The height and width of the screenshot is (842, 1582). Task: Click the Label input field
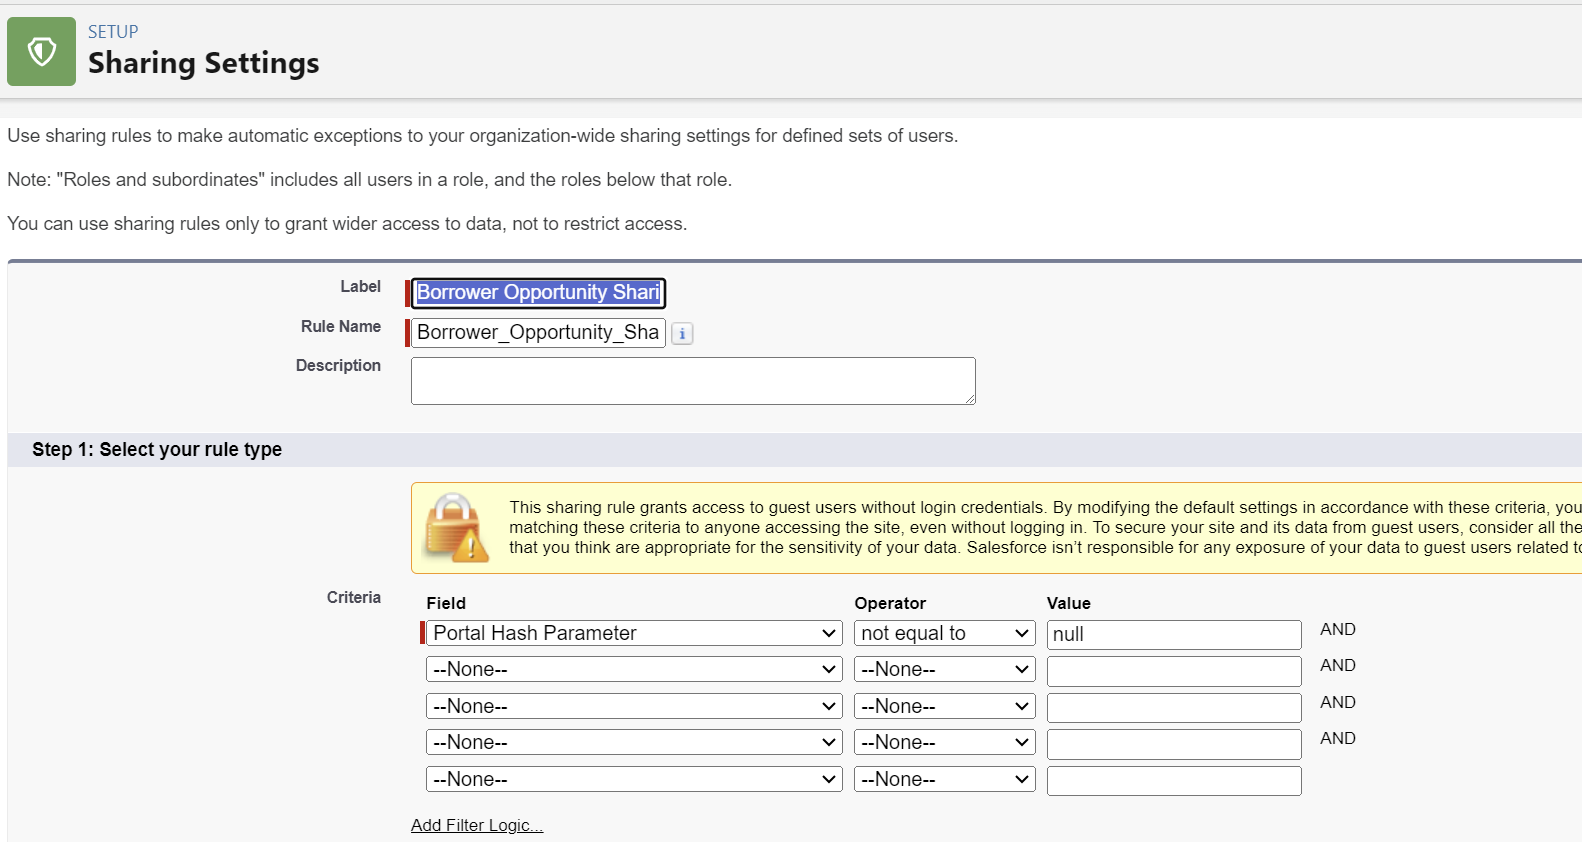point(538,292)
